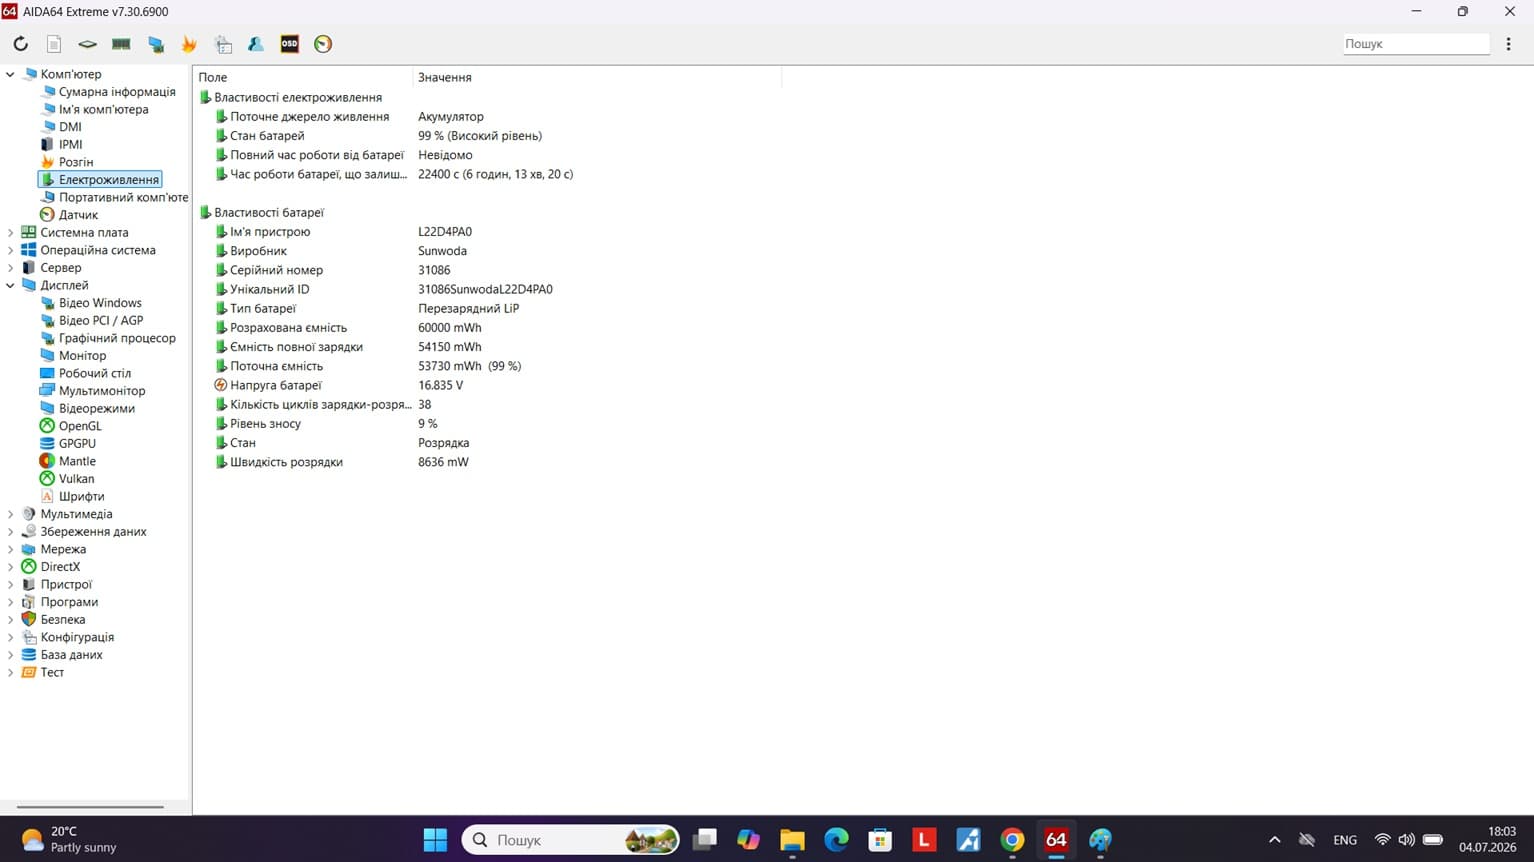Open Google Chrome from the taskbar
1534x862 pixels.
point(1012,840)
